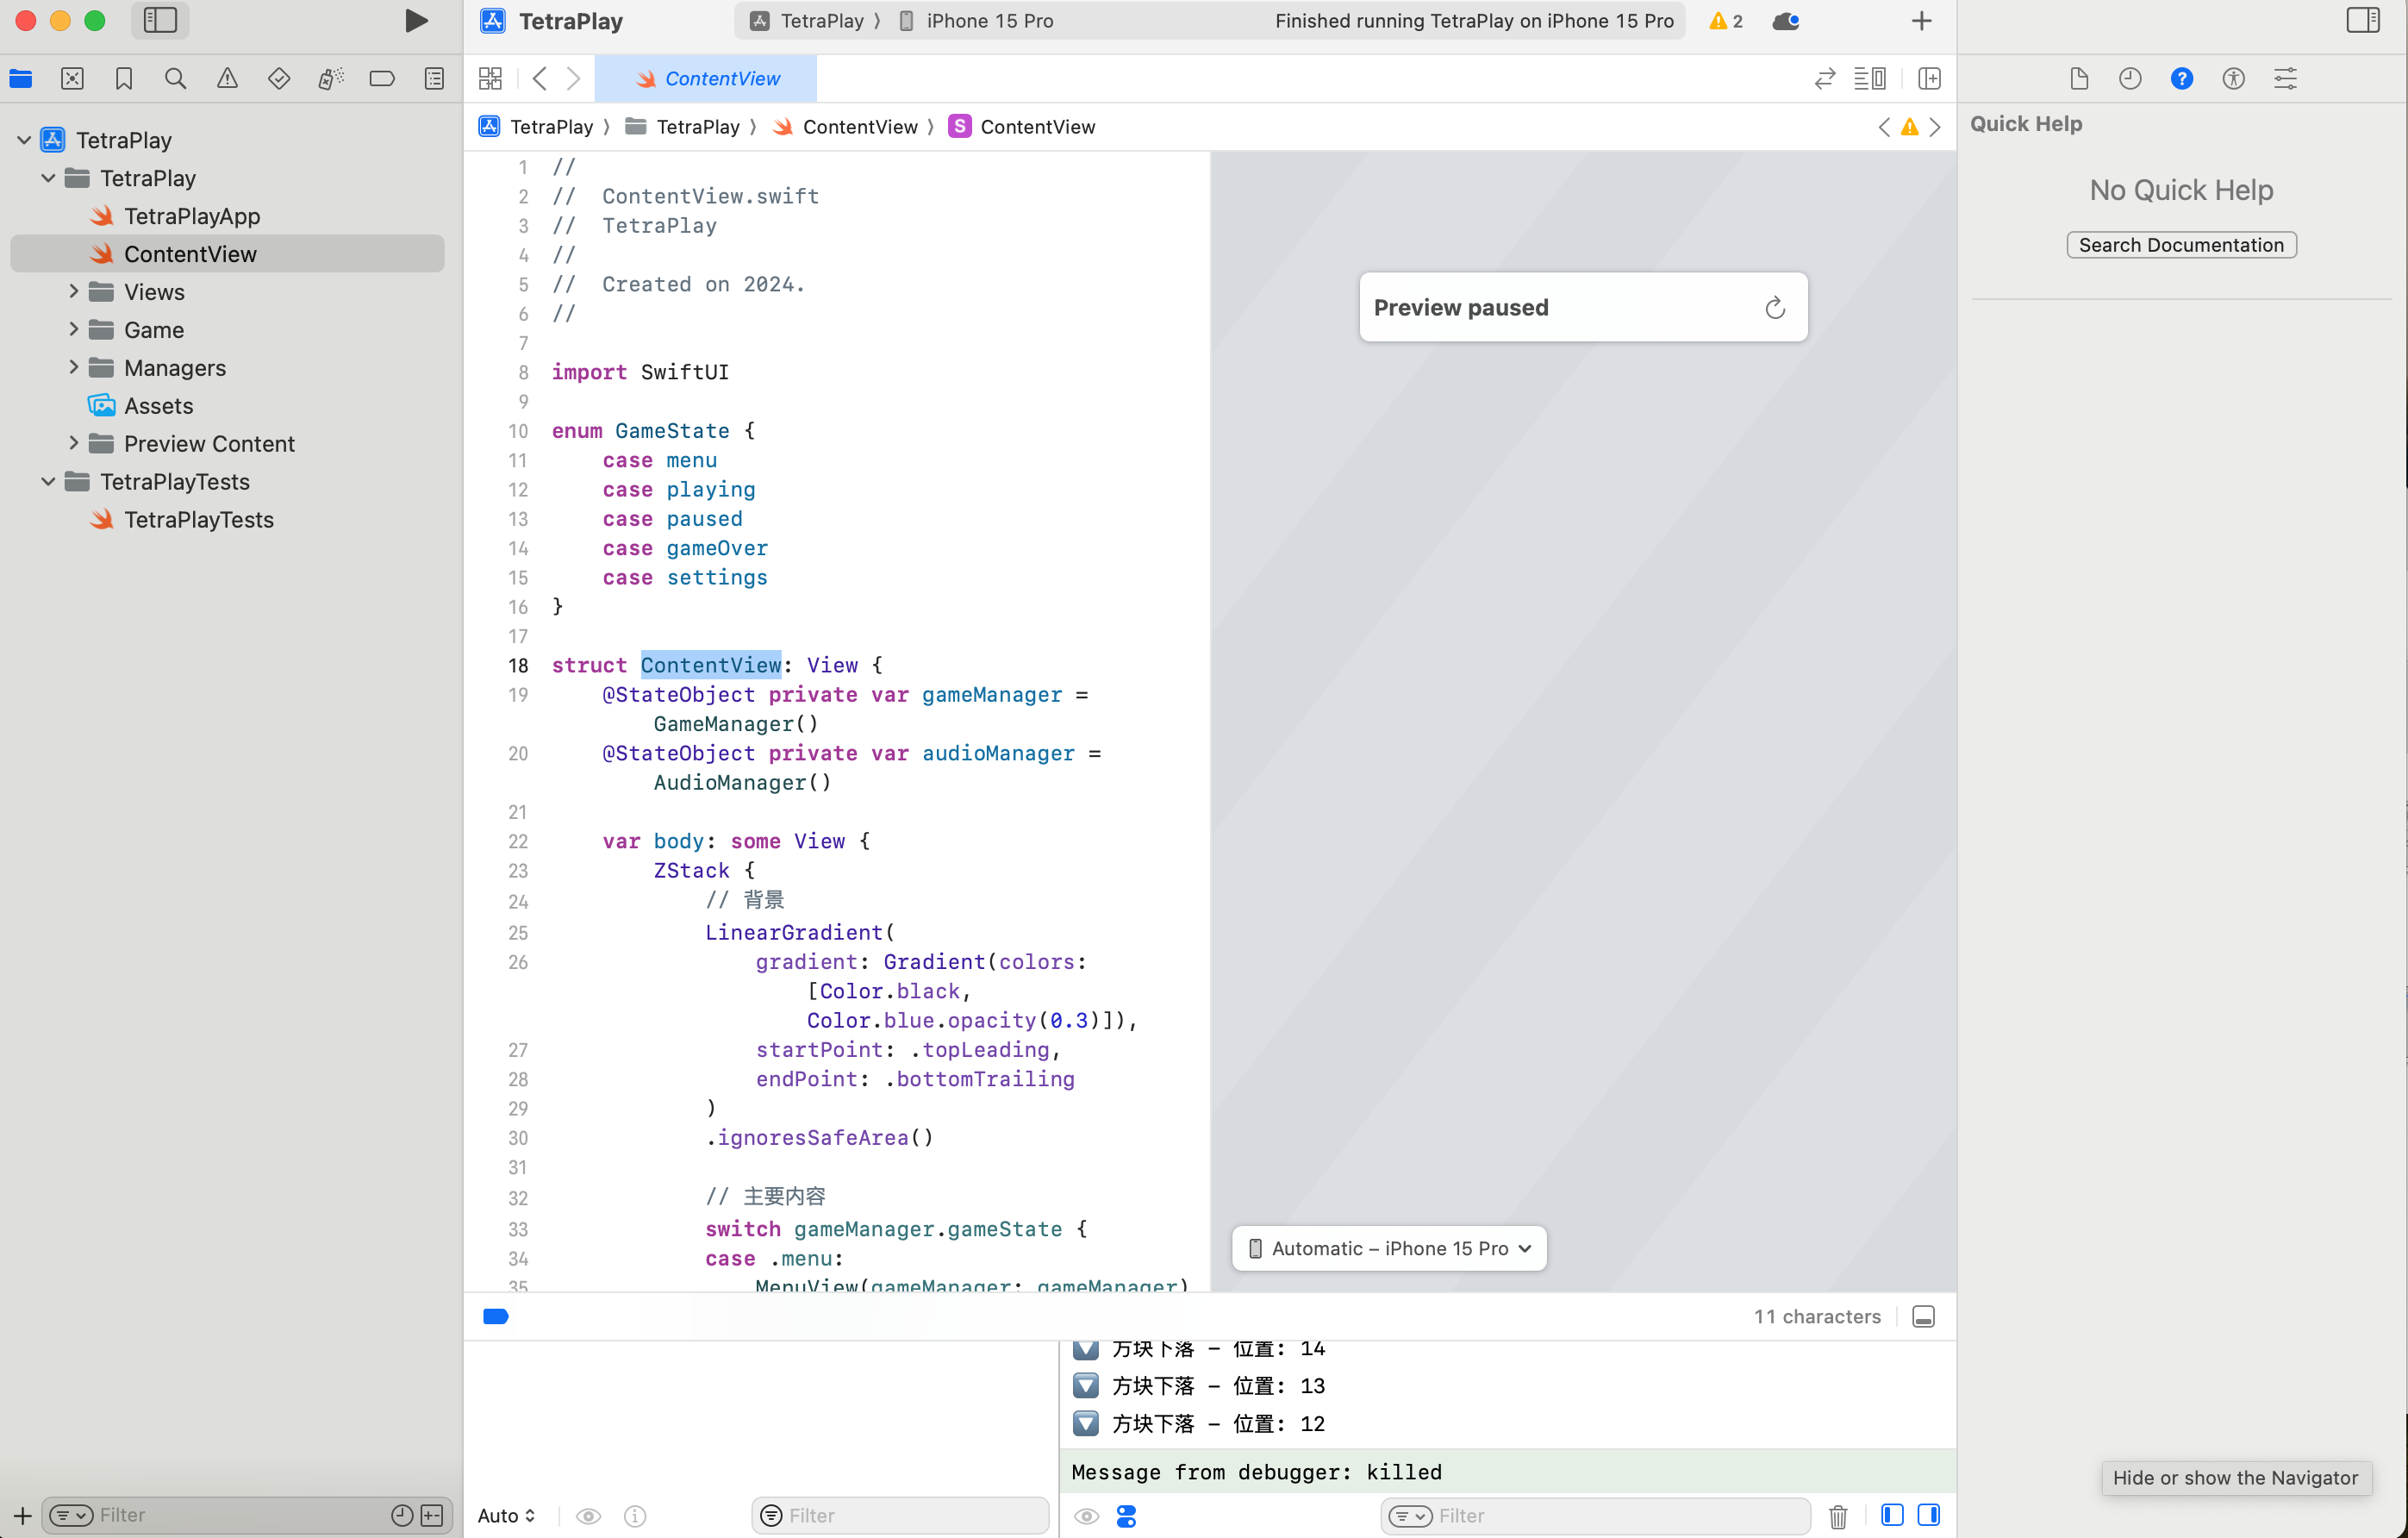Click the add editor split icon
Image resolution: width=2408 pixels, height=1538 pixels.
pyautogui.click(x=1930, y=79)
